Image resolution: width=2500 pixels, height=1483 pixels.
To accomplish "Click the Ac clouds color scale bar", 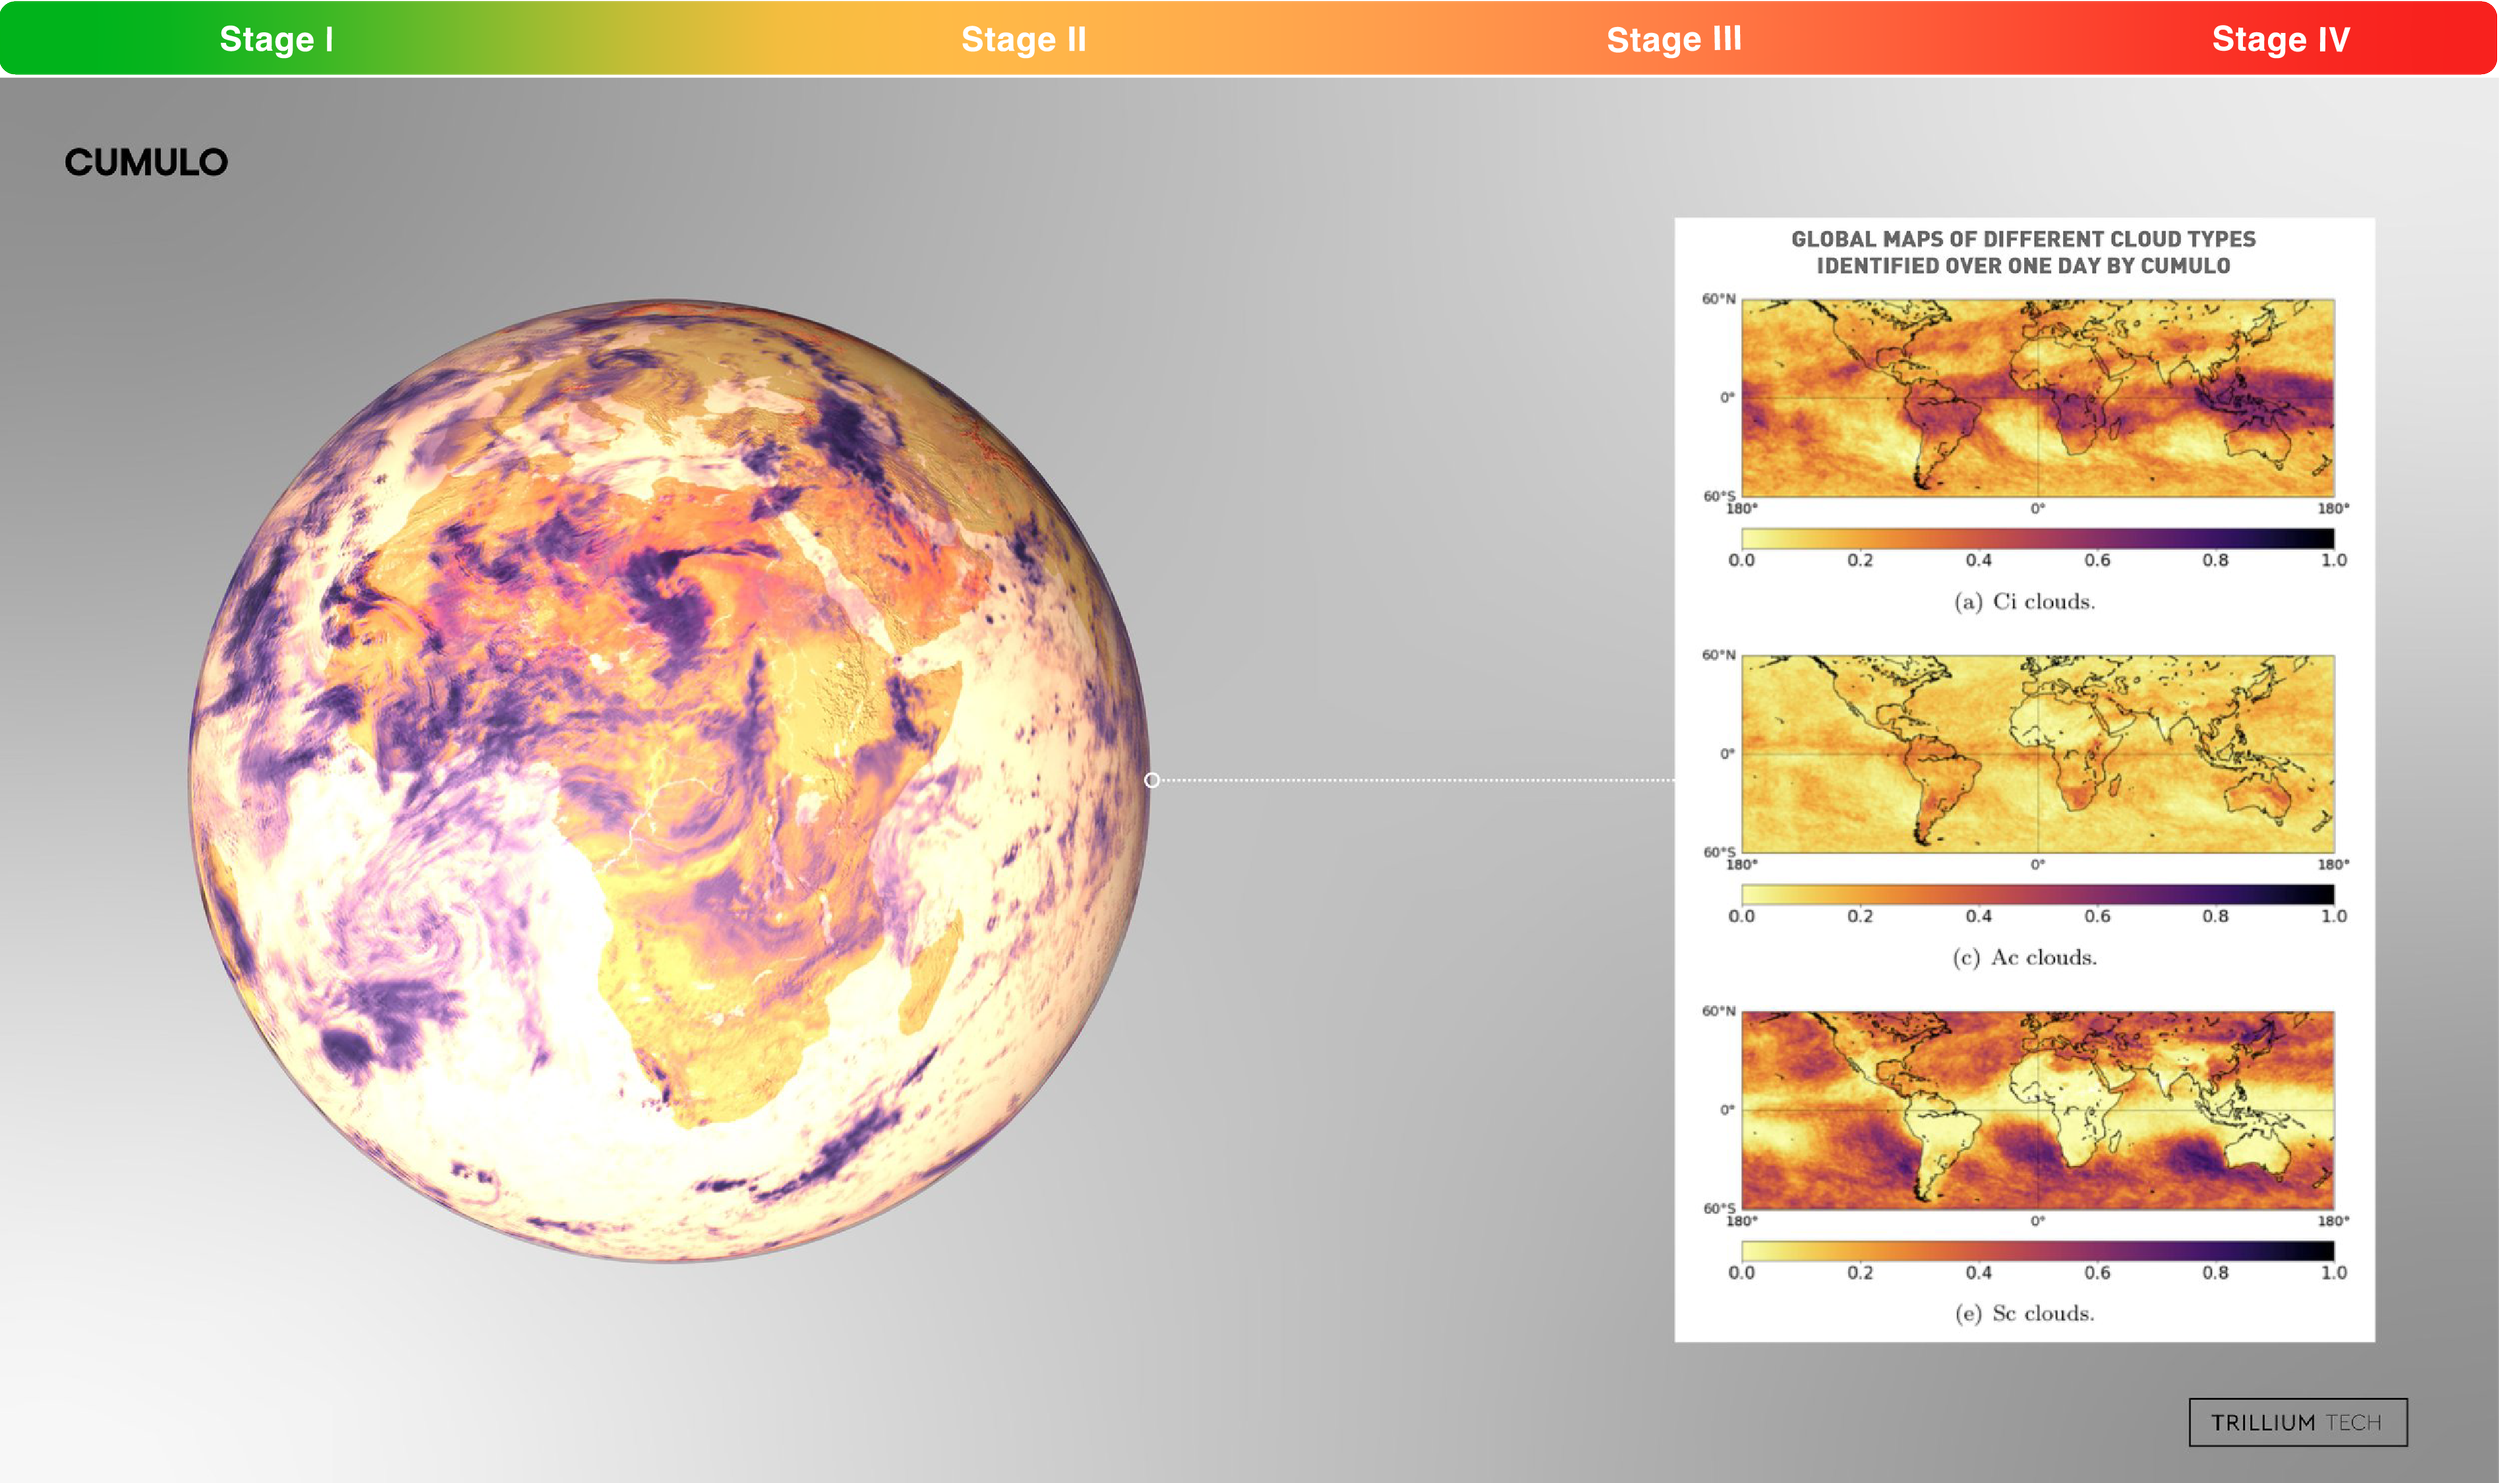I will click(2037, 894).
